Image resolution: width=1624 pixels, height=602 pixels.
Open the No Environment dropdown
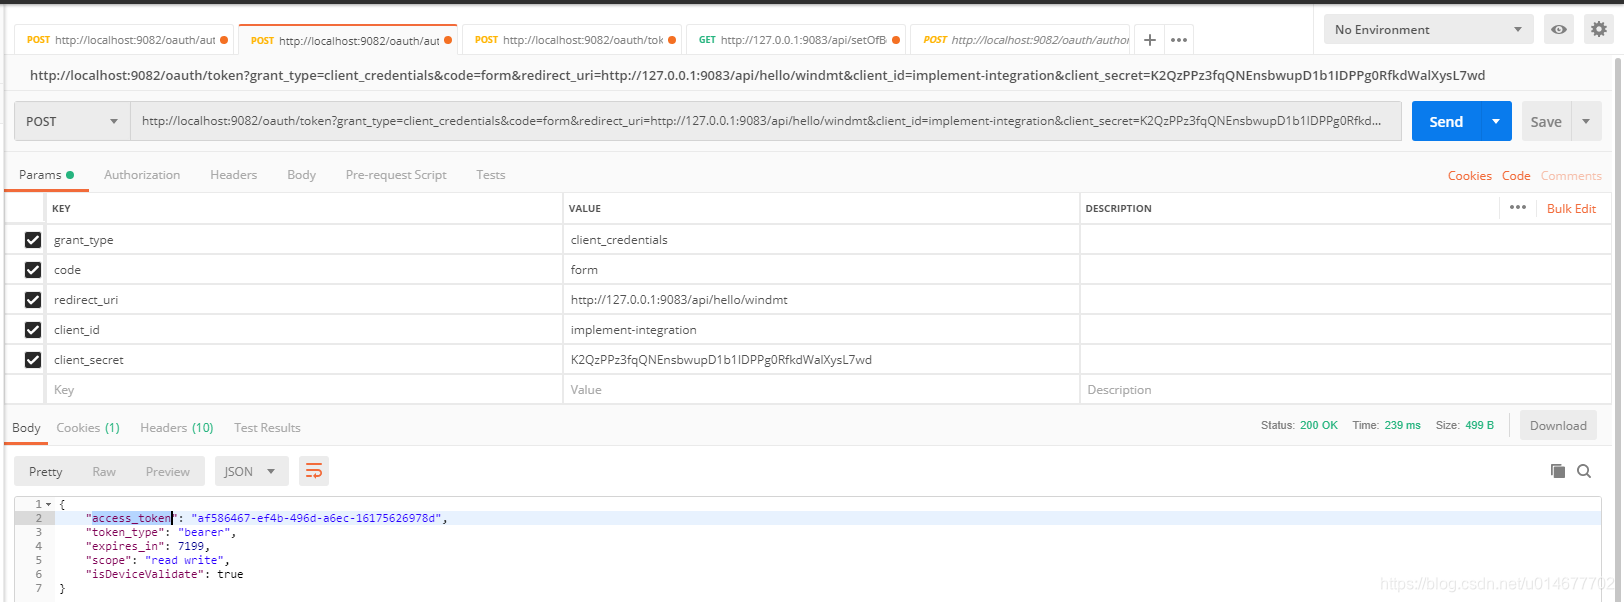(x=1428, y=30)
